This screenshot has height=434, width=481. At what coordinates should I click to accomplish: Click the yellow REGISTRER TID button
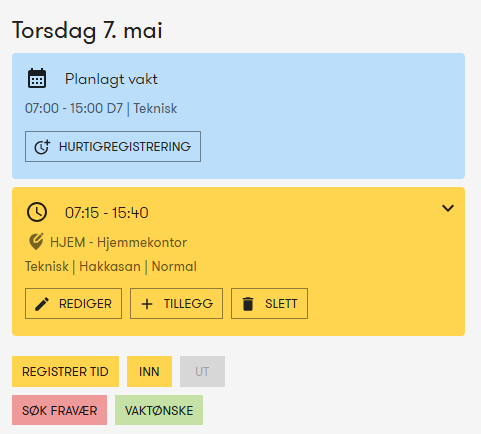pos(65,371)
